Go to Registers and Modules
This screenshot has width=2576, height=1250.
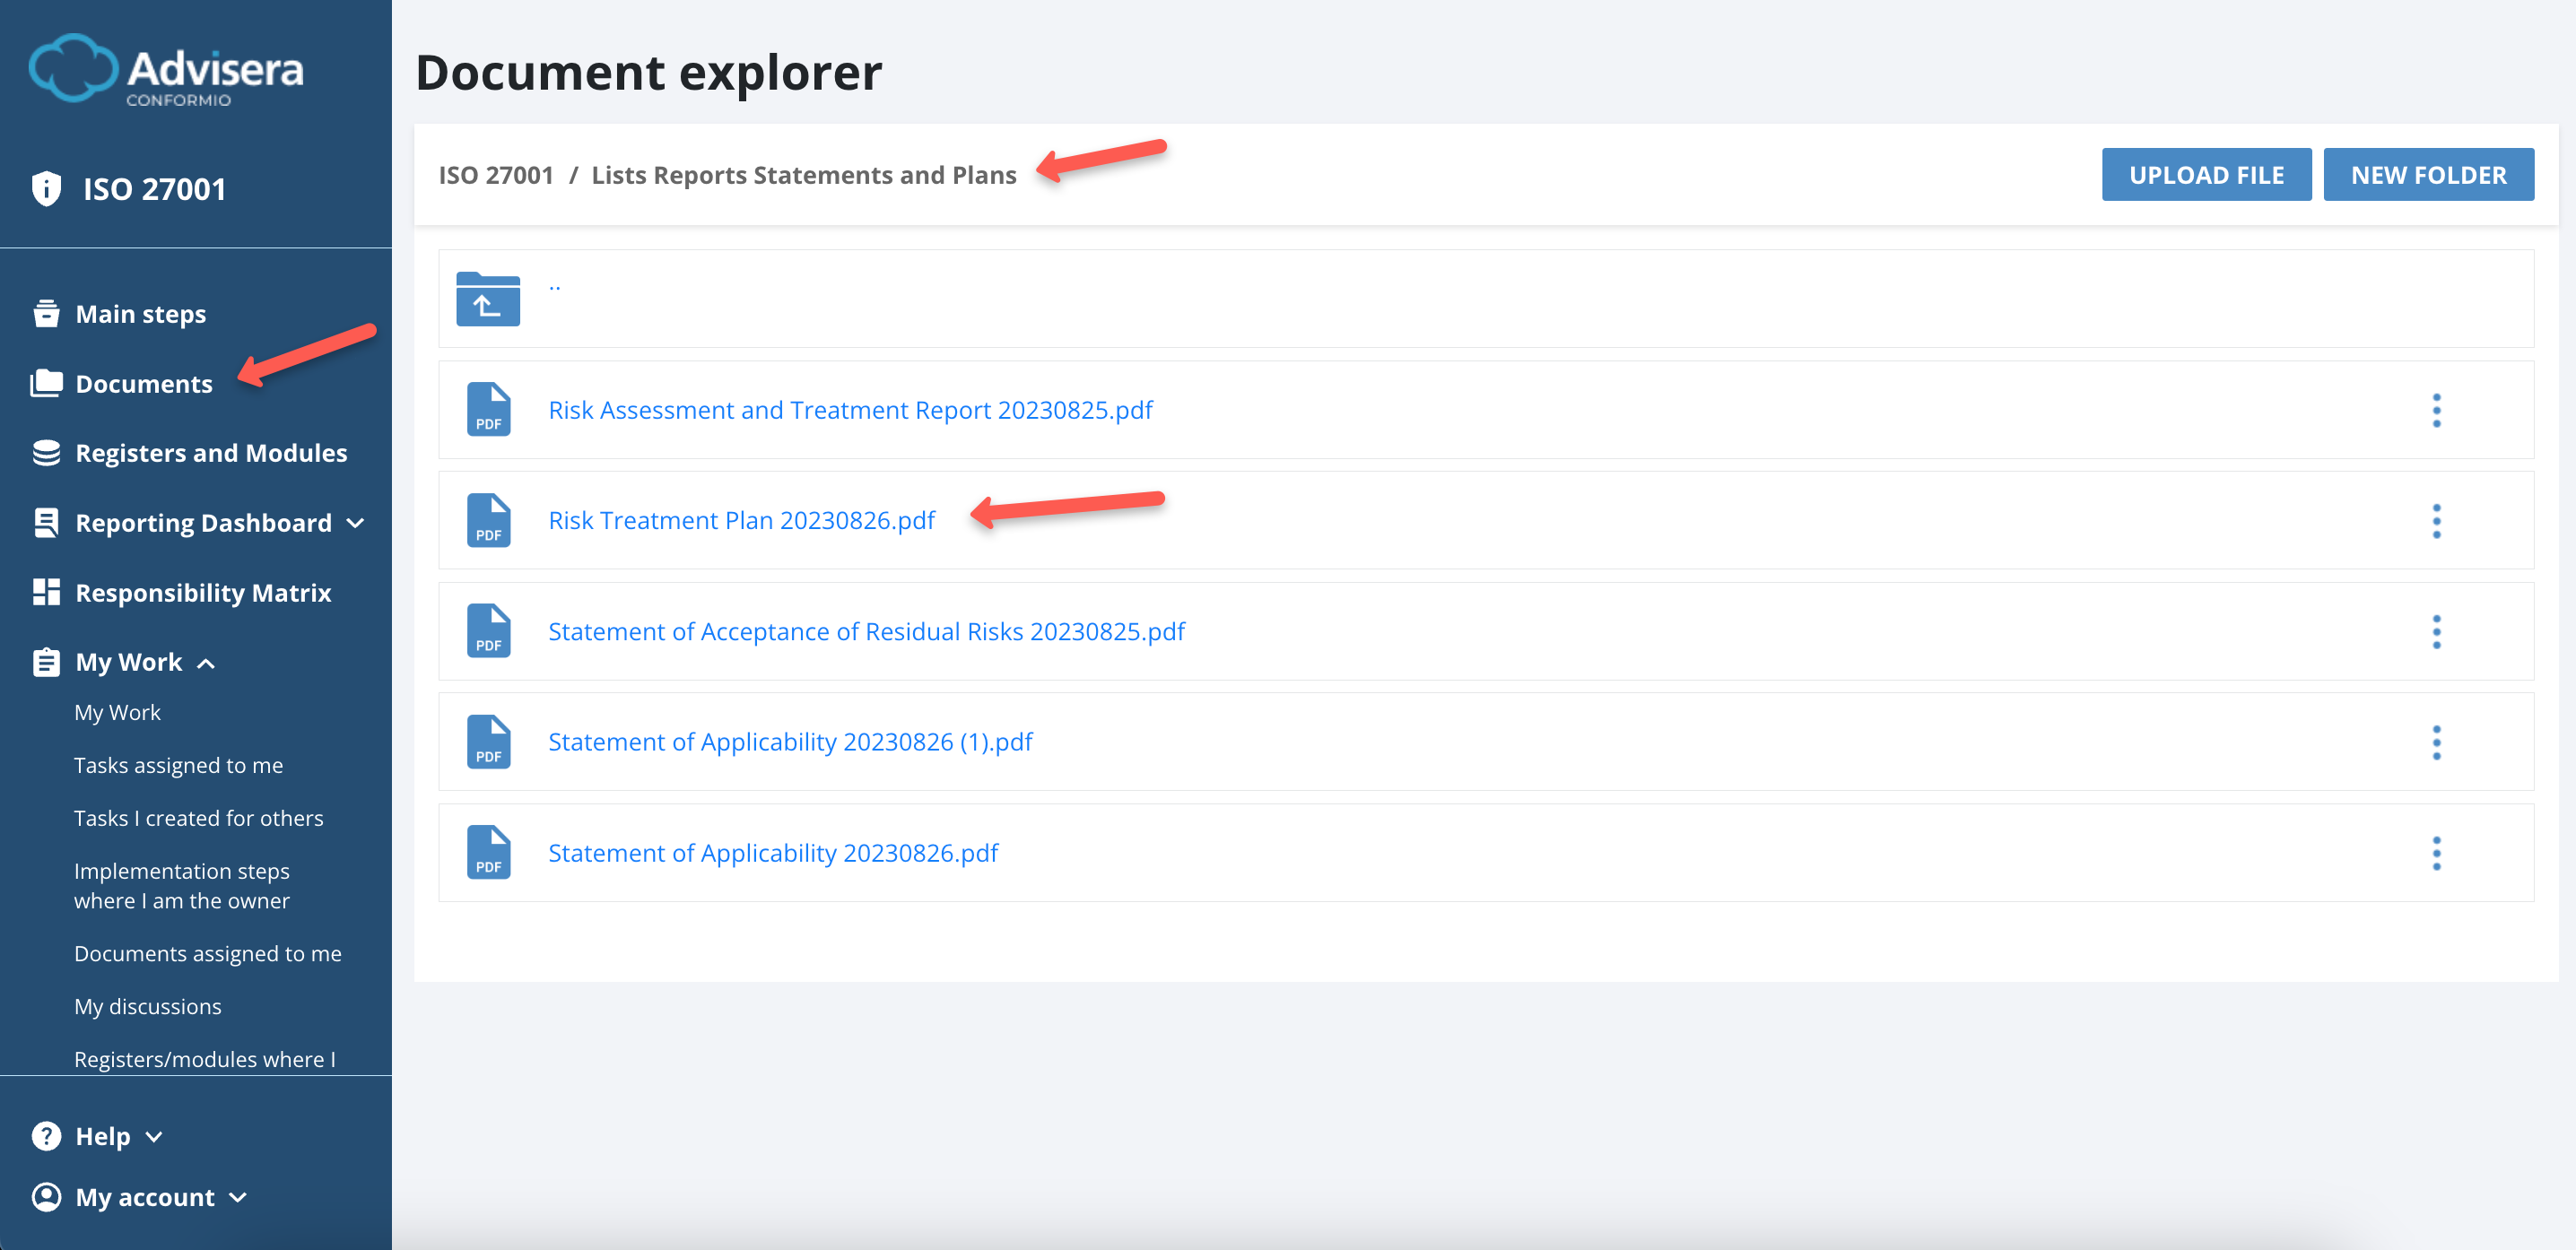(211, 453)
